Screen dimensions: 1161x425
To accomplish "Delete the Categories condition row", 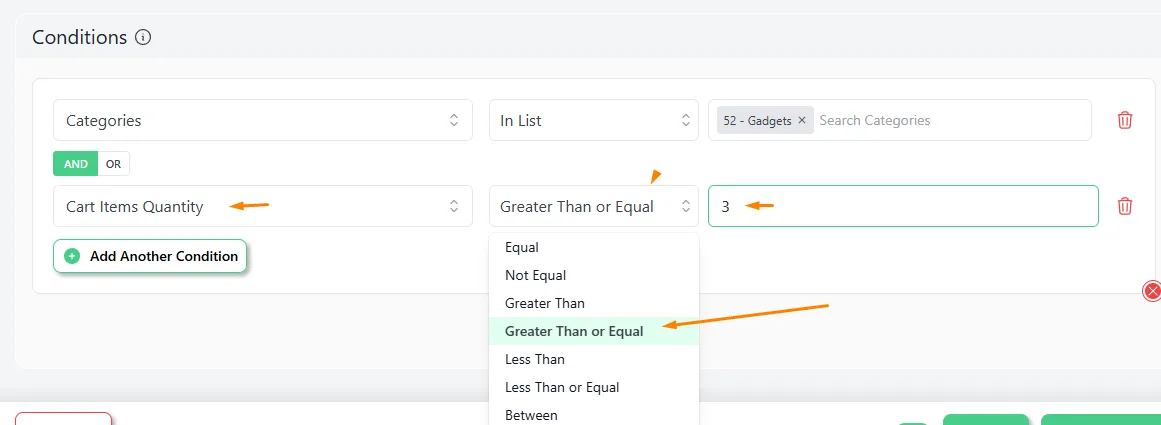I will (x=1125, y=120).
